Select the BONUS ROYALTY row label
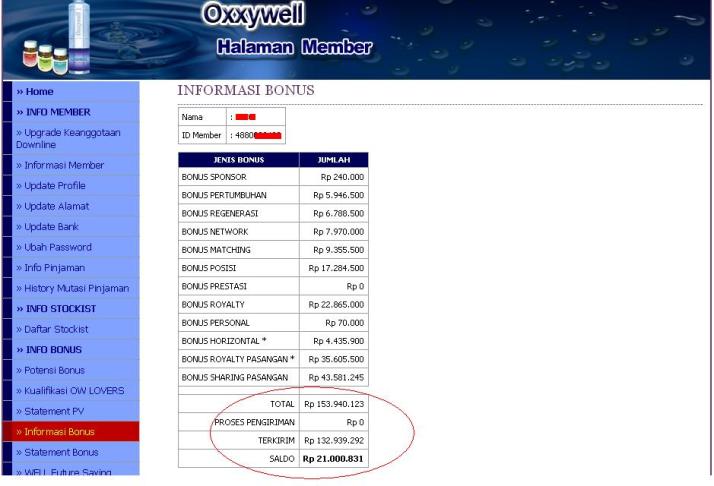This screenshot has width=714, height=486. click(213, 304)
